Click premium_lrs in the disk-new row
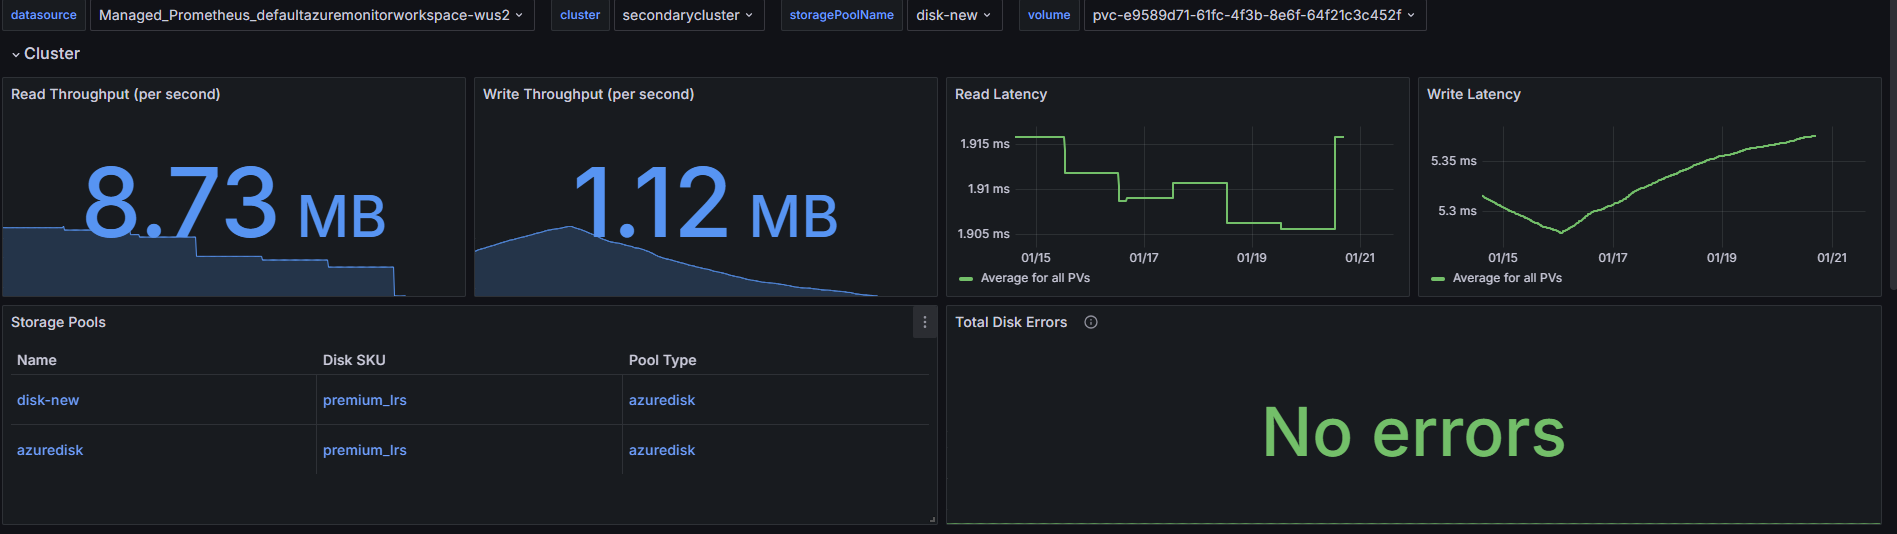Screen dimensions: 1897x534 (x=365, y=400)
